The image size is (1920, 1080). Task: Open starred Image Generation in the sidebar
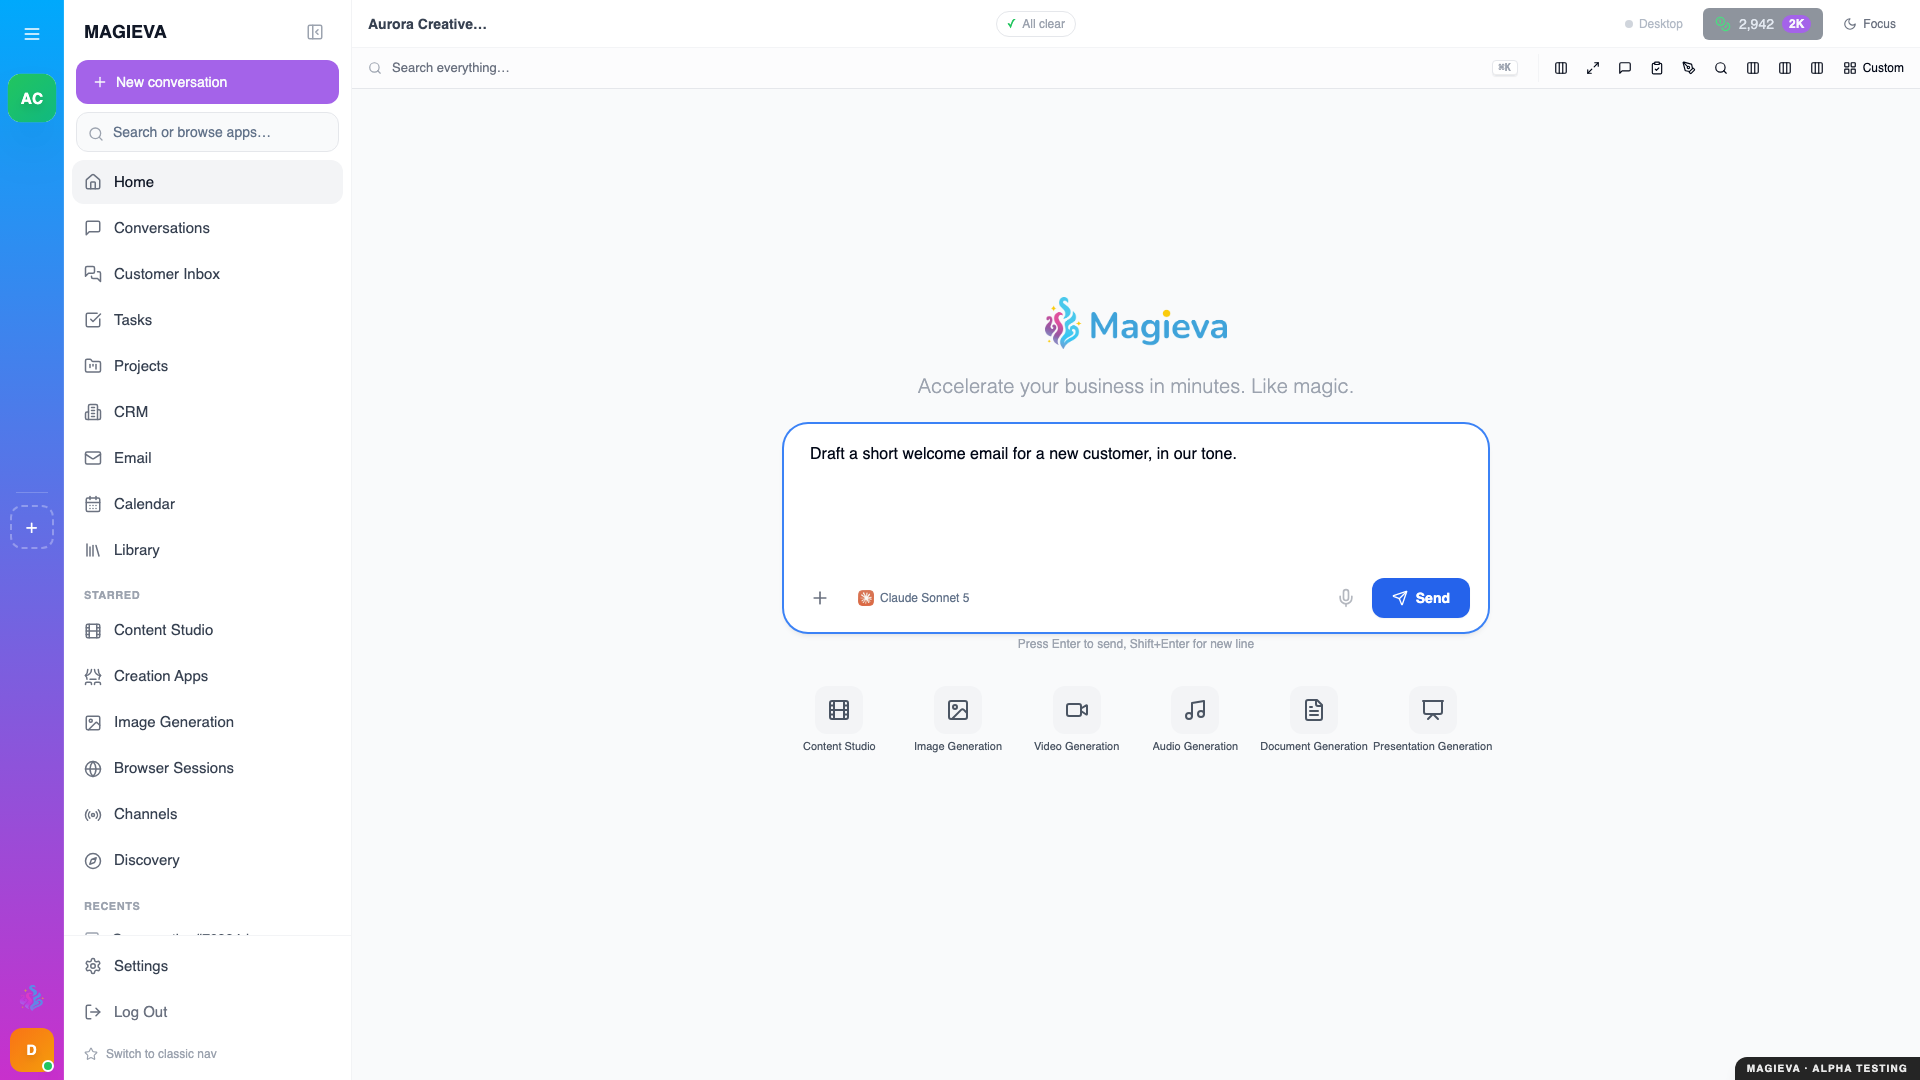(x=207, y=722)
